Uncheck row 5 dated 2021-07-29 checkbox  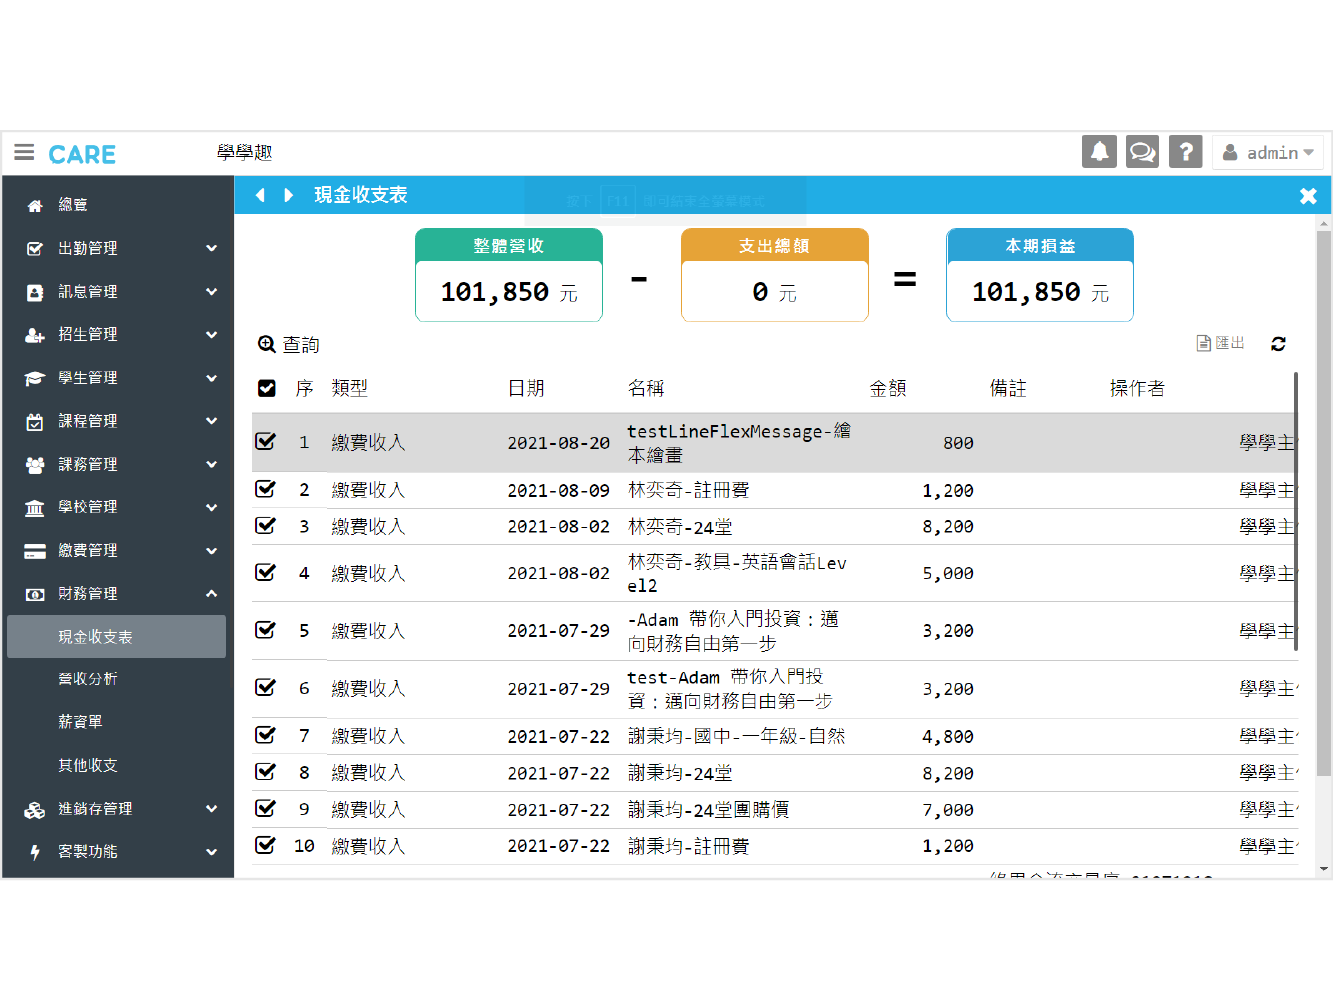(x=265, y=630)
